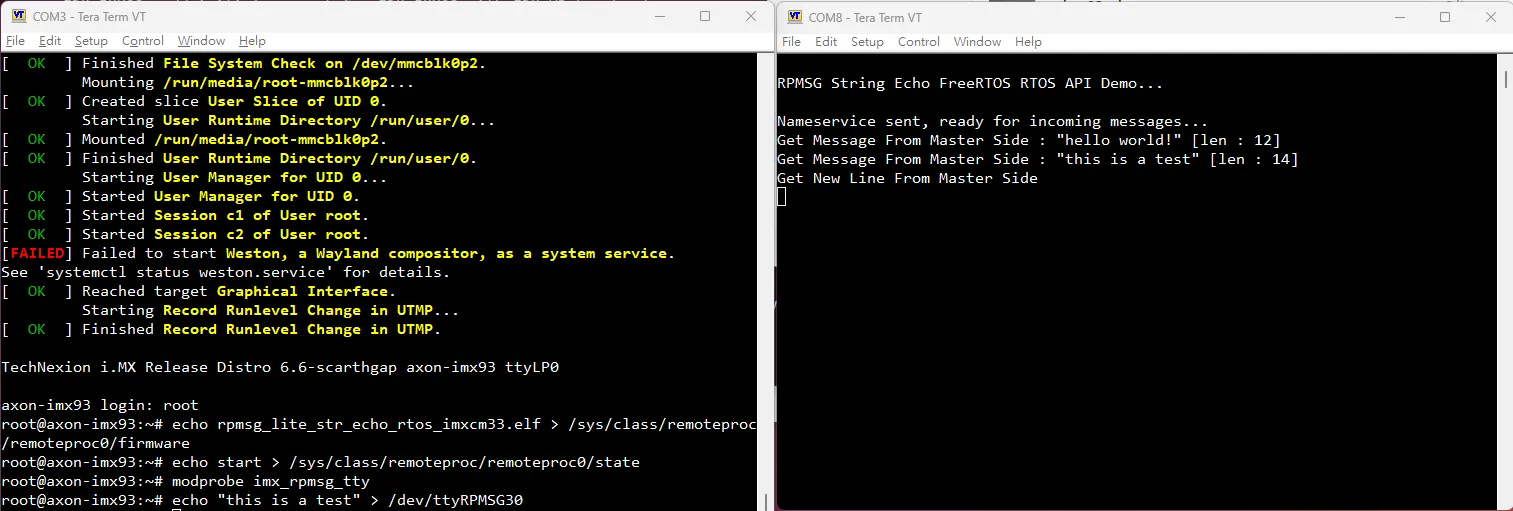Open the Setup menu in COM3 window
Screen dimensions: 1513x511
(x=91, y=41)
